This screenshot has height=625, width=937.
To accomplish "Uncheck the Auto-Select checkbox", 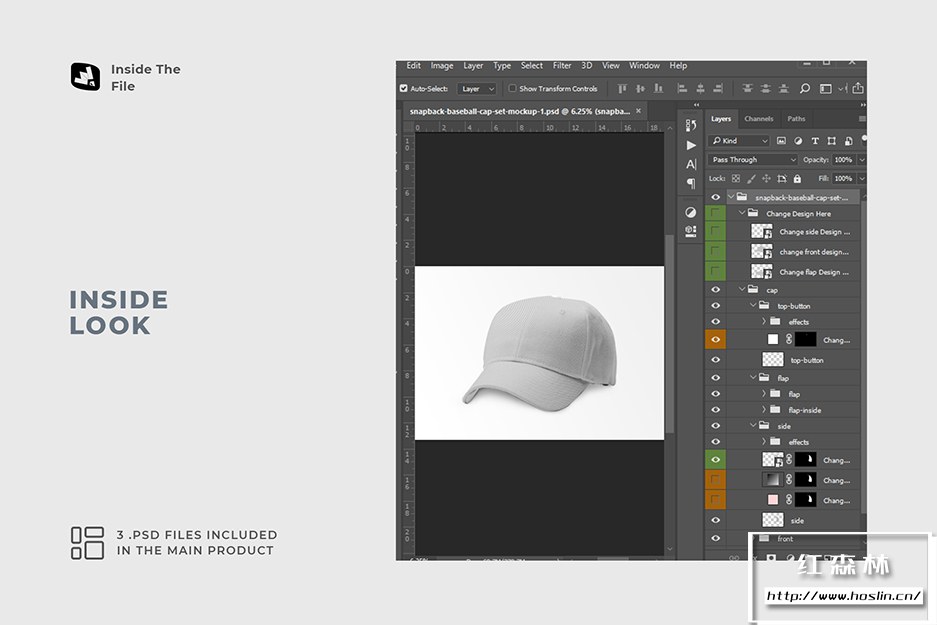I will tap(404, 89).
